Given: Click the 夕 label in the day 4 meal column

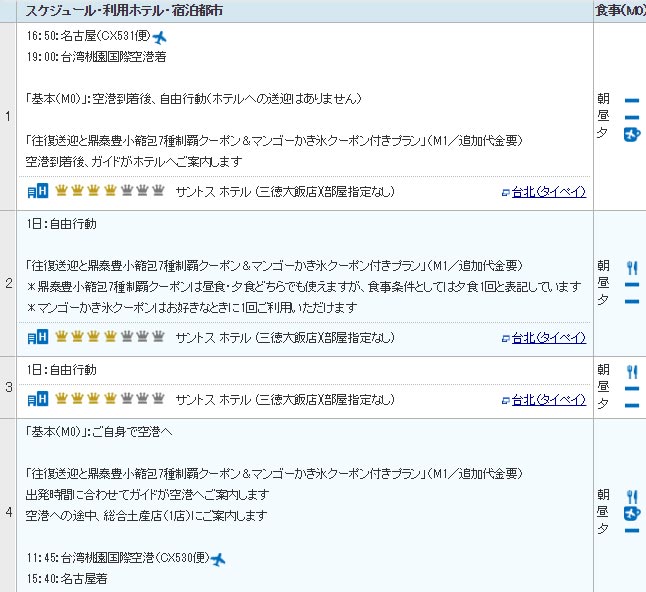Looking at the screenshot, I should [603, 529].
